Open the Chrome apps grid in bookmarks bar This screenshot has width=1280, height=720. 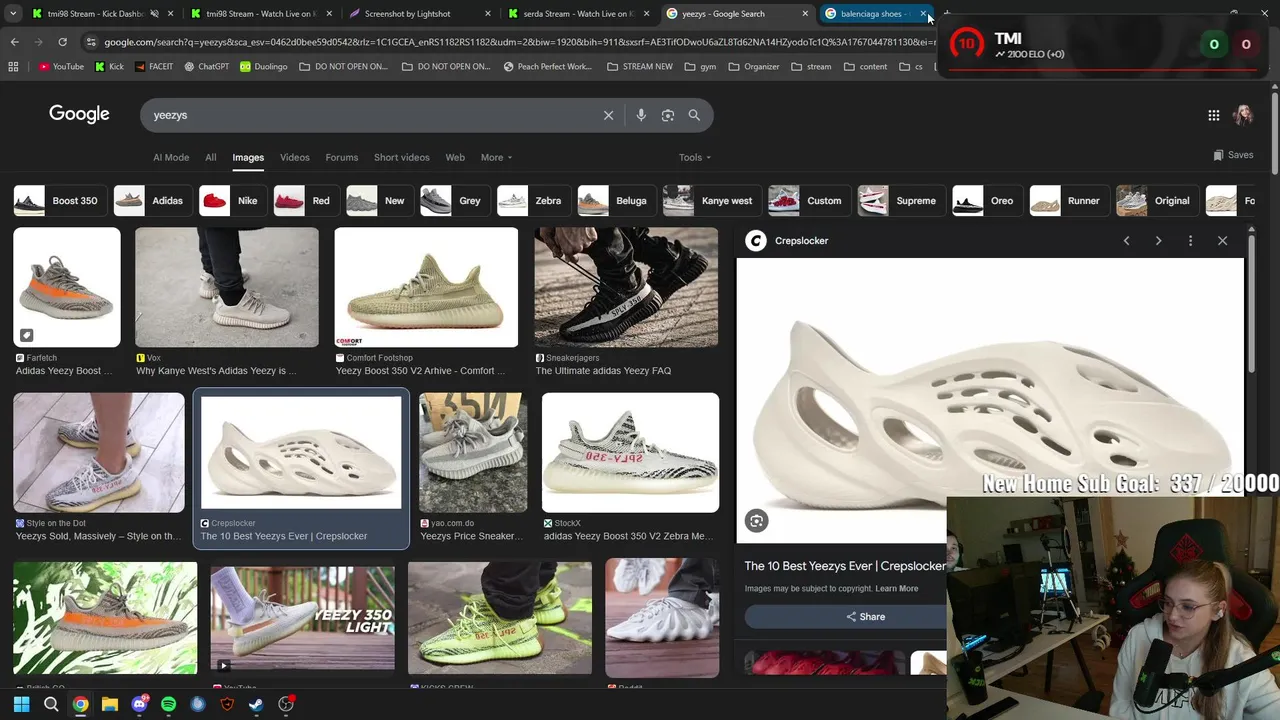[13, 67]
